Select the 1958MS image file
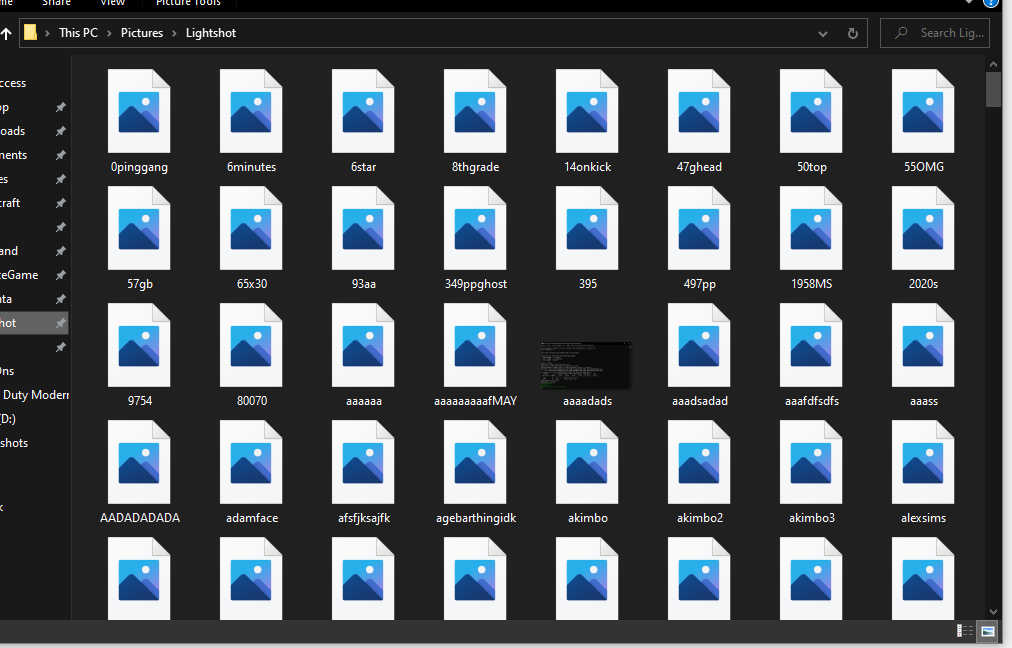Viewport: 1012px width, 648px height. click(811, 228)
